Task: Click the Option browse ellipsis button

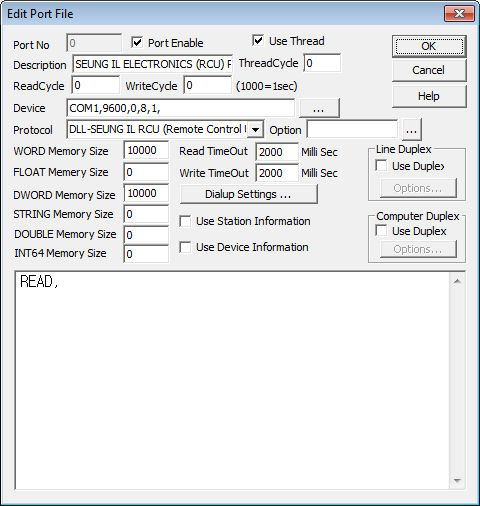Action: [x=412, y=130]
